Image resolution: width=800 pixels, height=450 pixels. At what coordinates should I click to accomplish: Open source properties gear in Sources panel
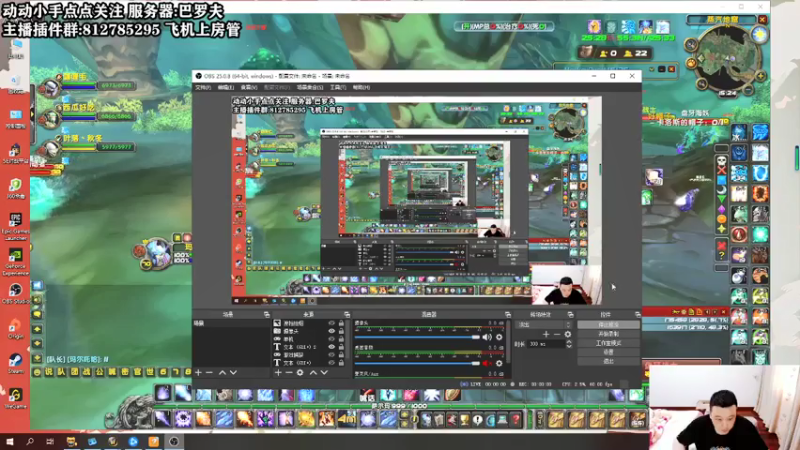[300, 372]
